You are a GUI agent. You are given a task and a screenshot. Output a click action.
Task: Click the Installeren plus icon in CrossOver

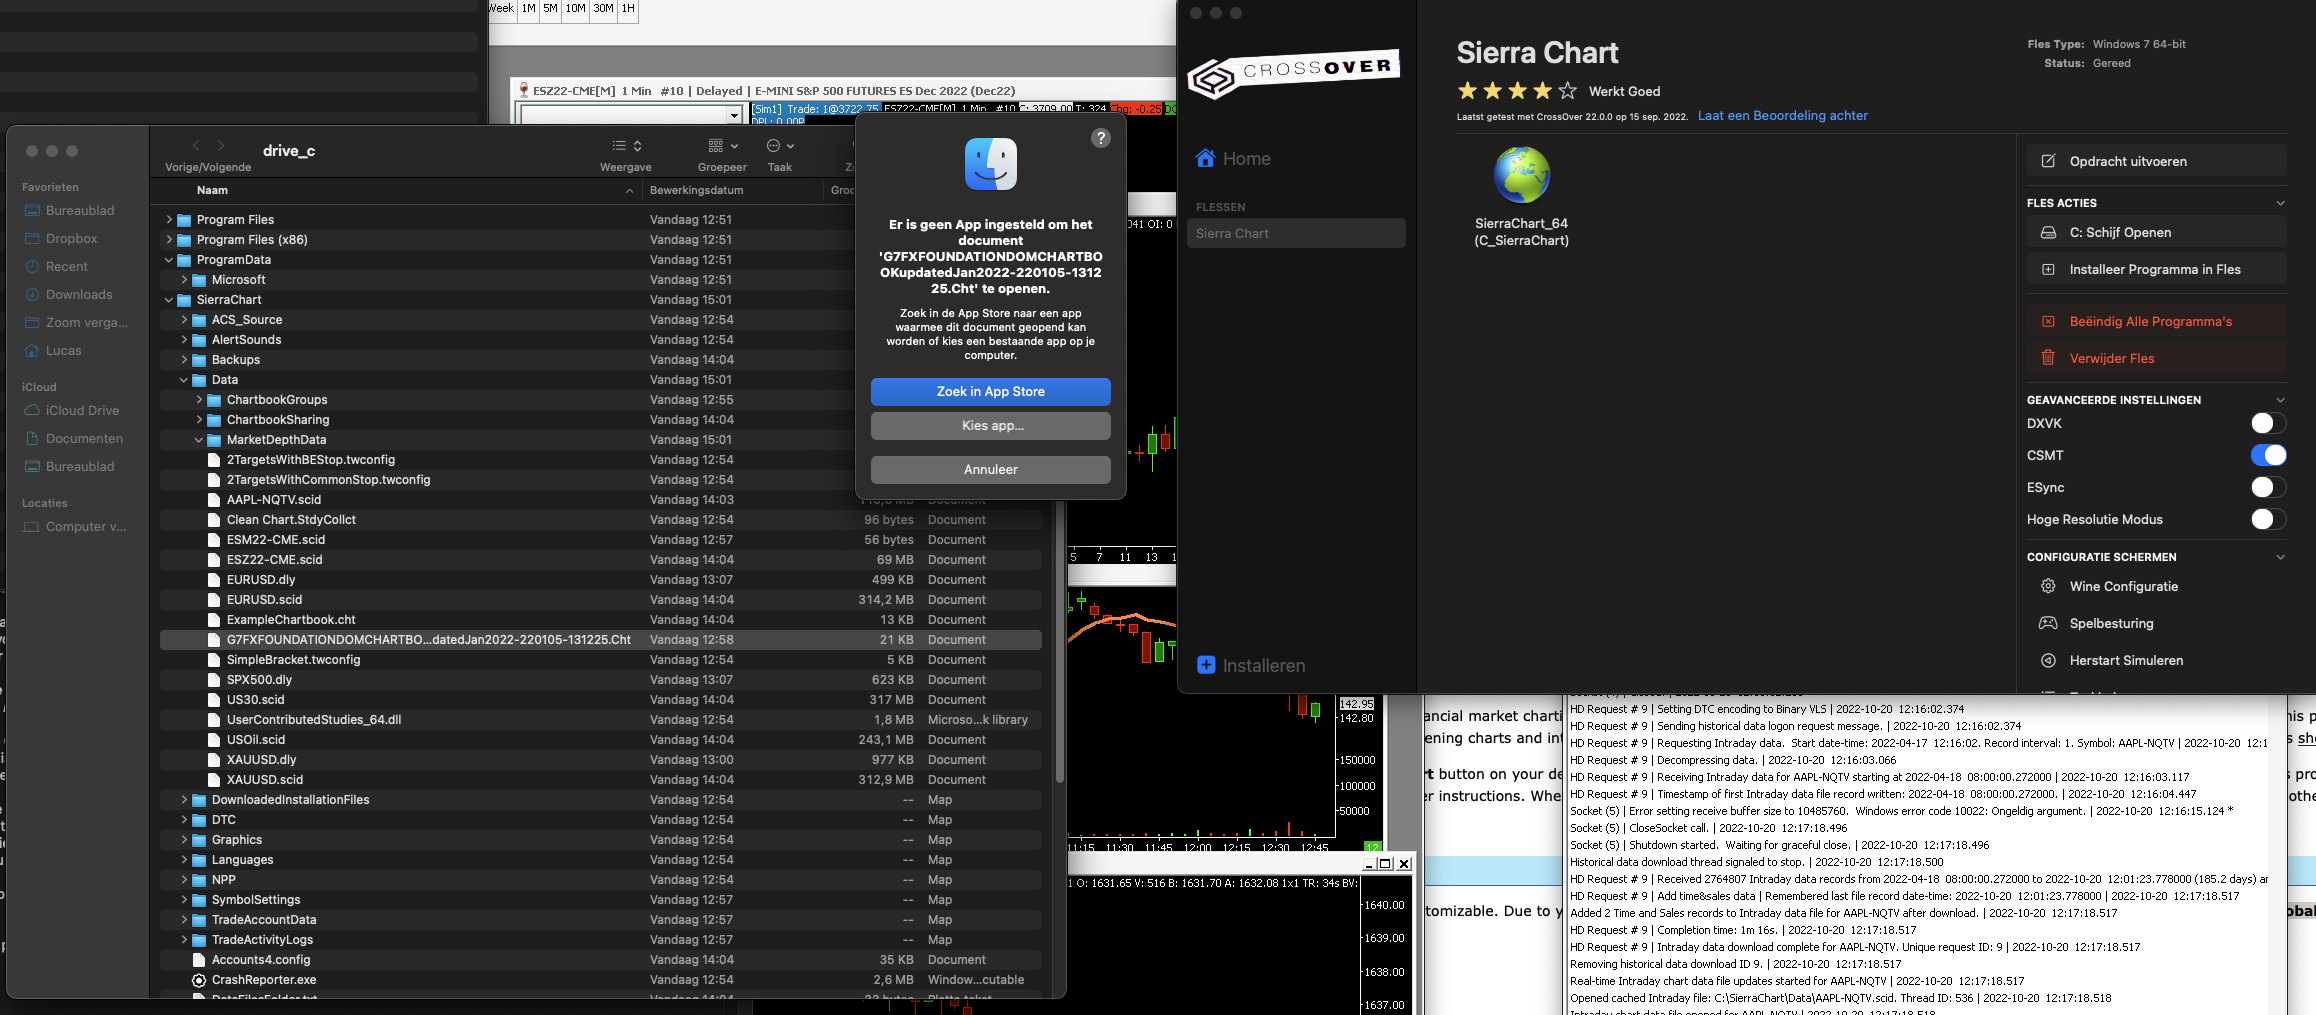coord(1206,665)
